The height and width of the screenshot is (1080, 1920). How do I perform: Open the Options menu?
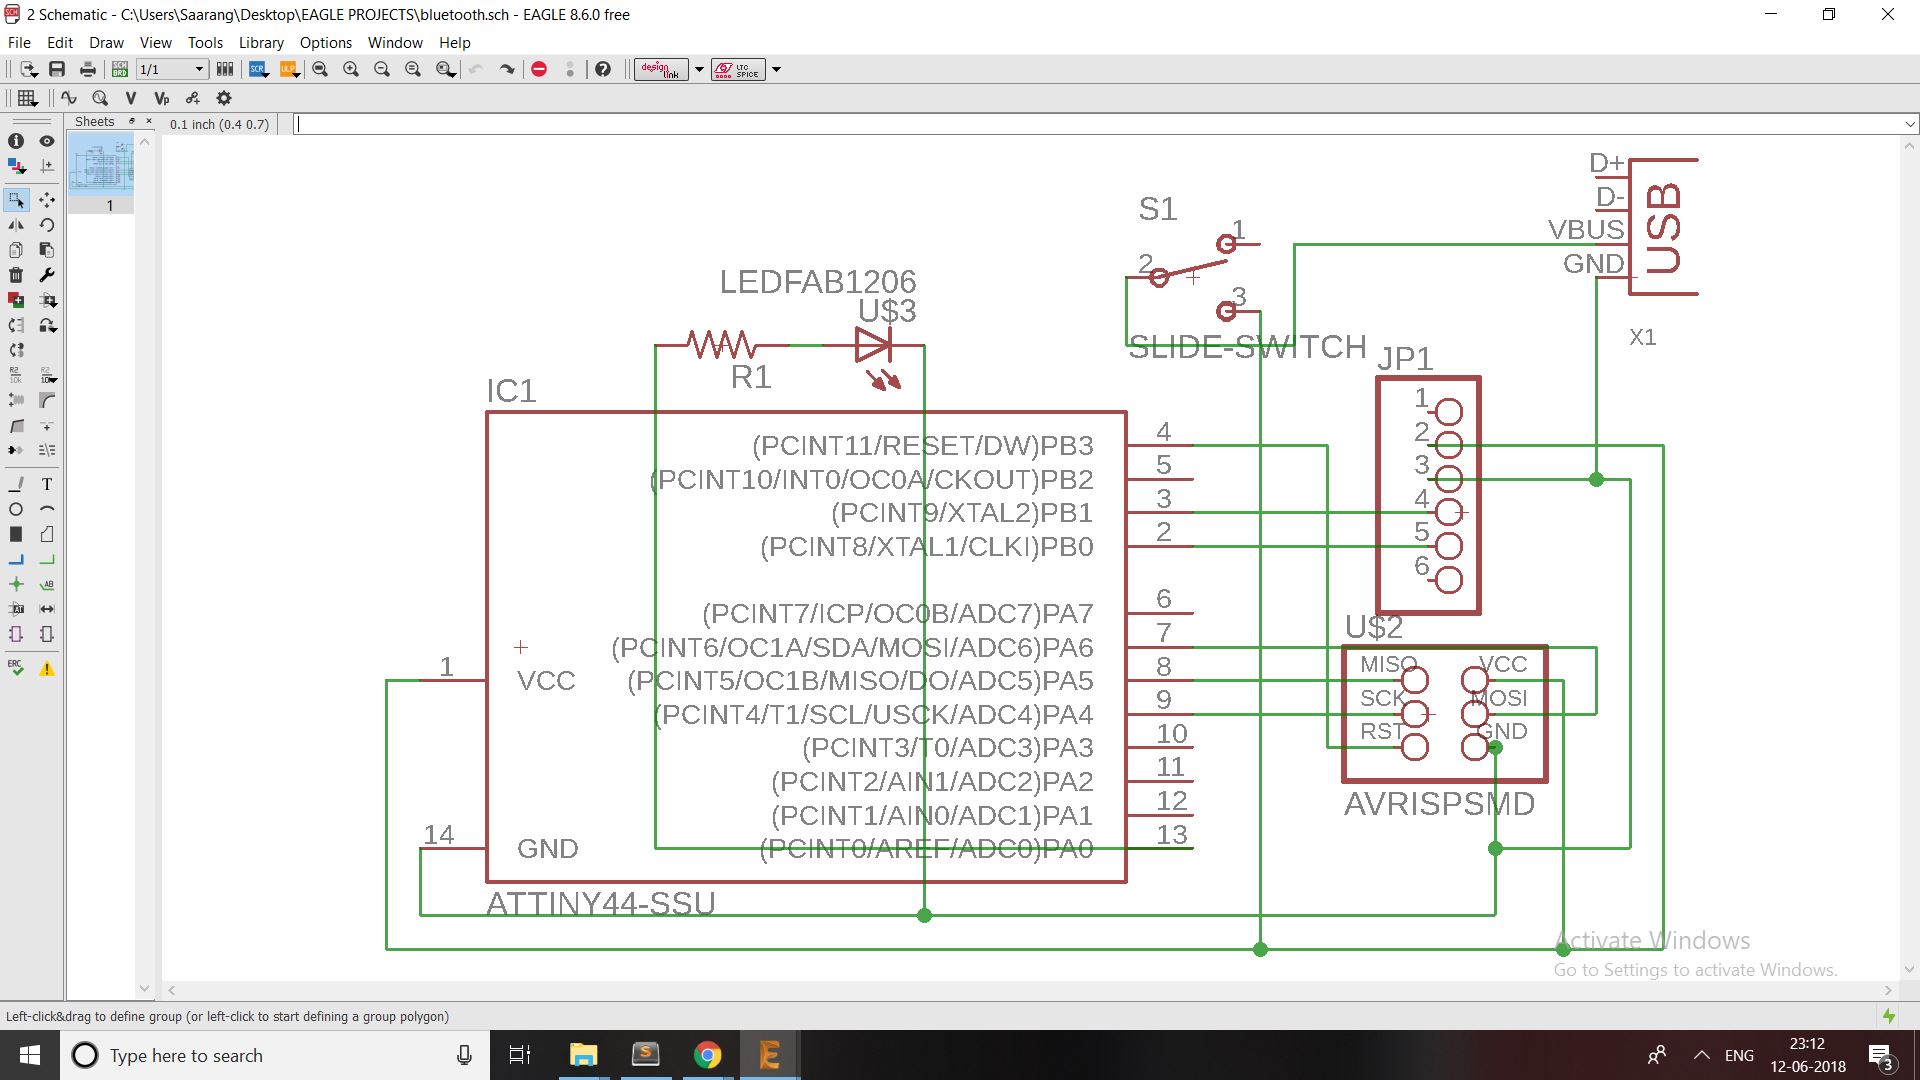pos(322,41)
